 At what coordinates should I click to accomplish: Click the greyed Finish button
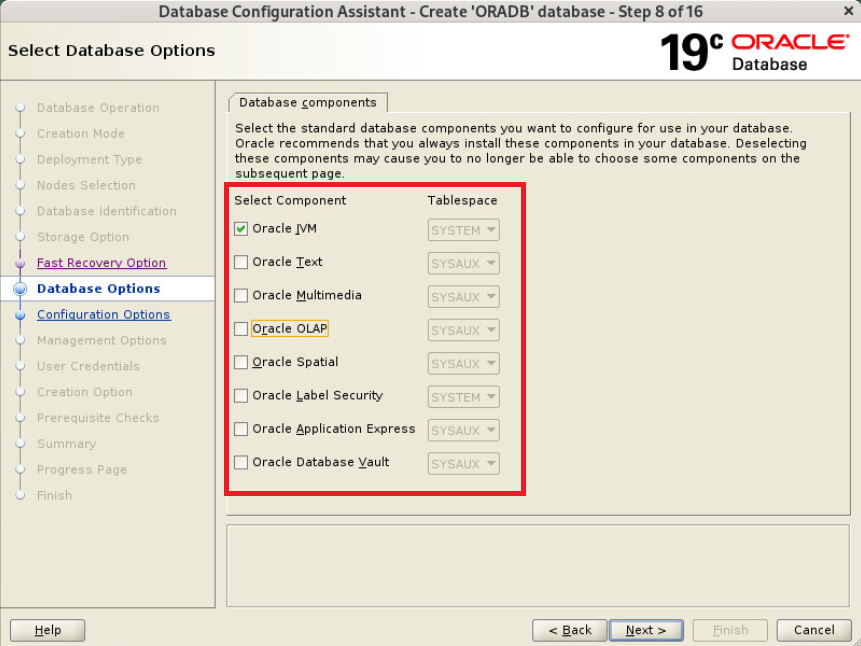pos(730,630)
